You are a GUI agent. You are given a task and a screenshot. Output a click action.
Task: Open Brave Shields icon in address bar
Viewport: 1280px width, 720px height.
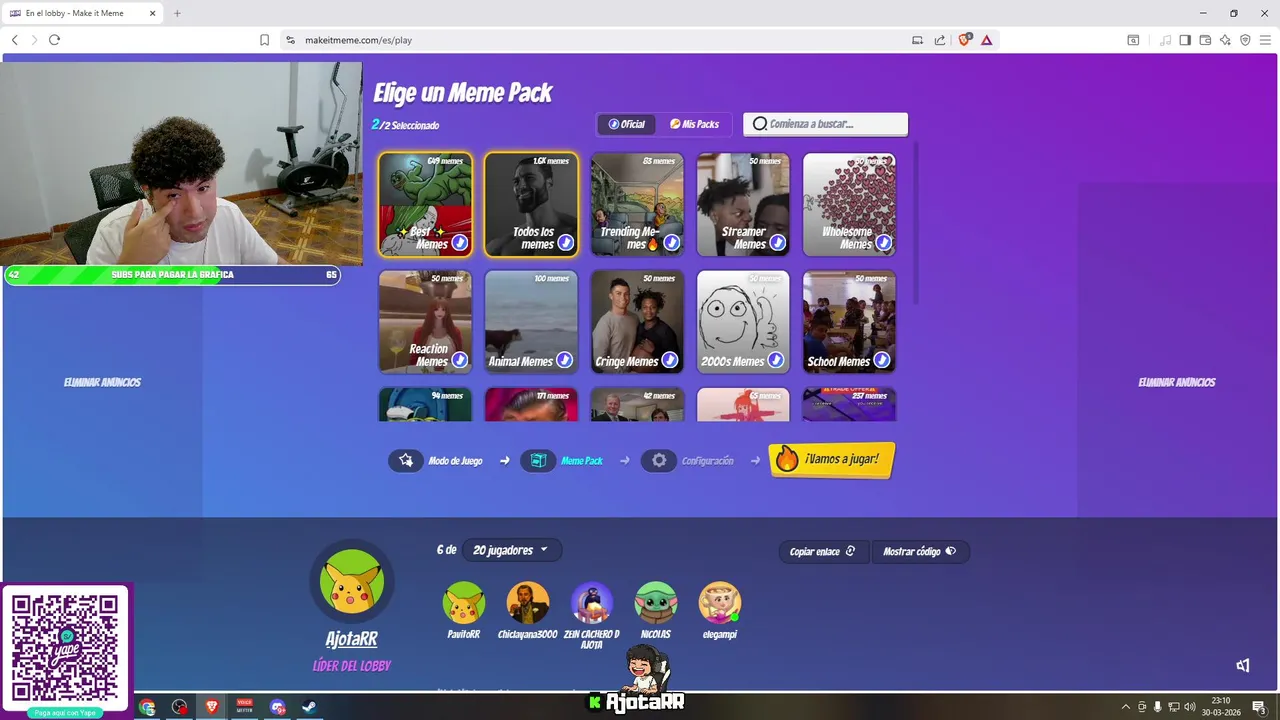(964, 40)
